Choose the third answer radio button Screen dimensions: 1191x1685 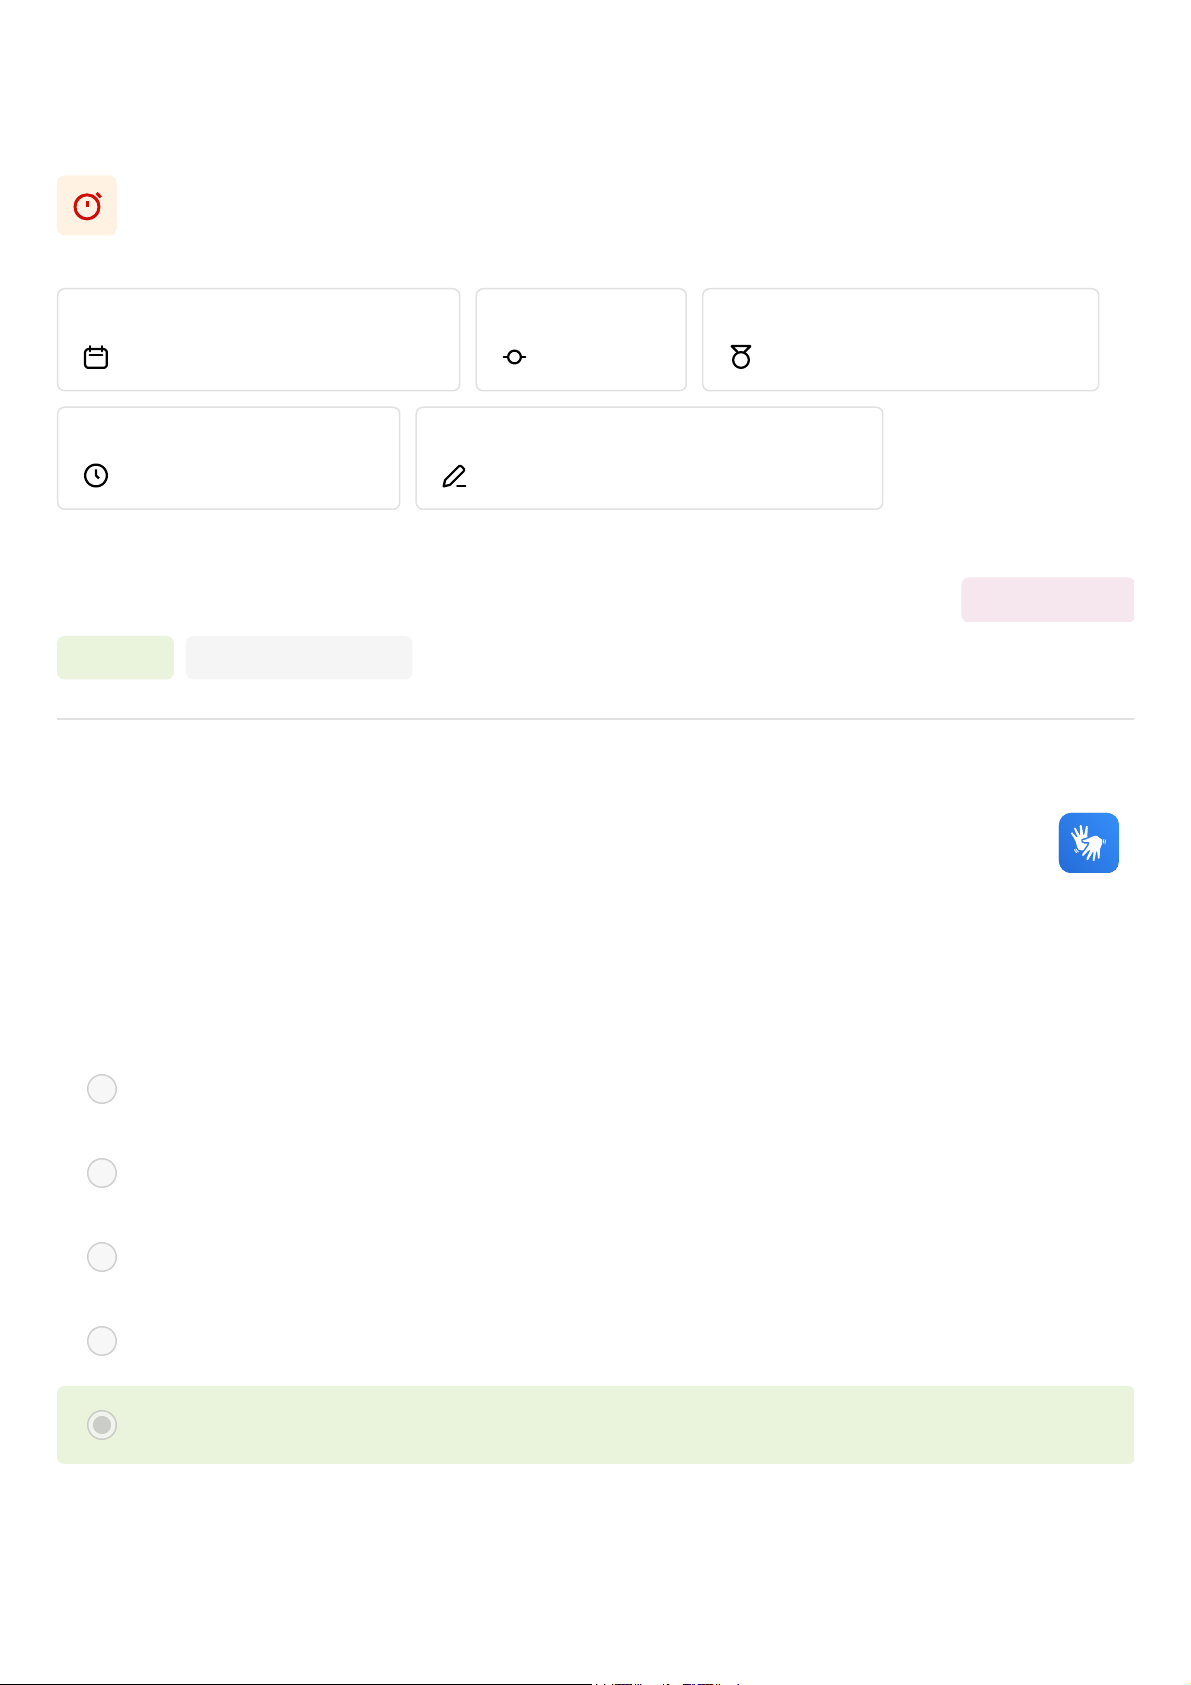click(102, 1257)
